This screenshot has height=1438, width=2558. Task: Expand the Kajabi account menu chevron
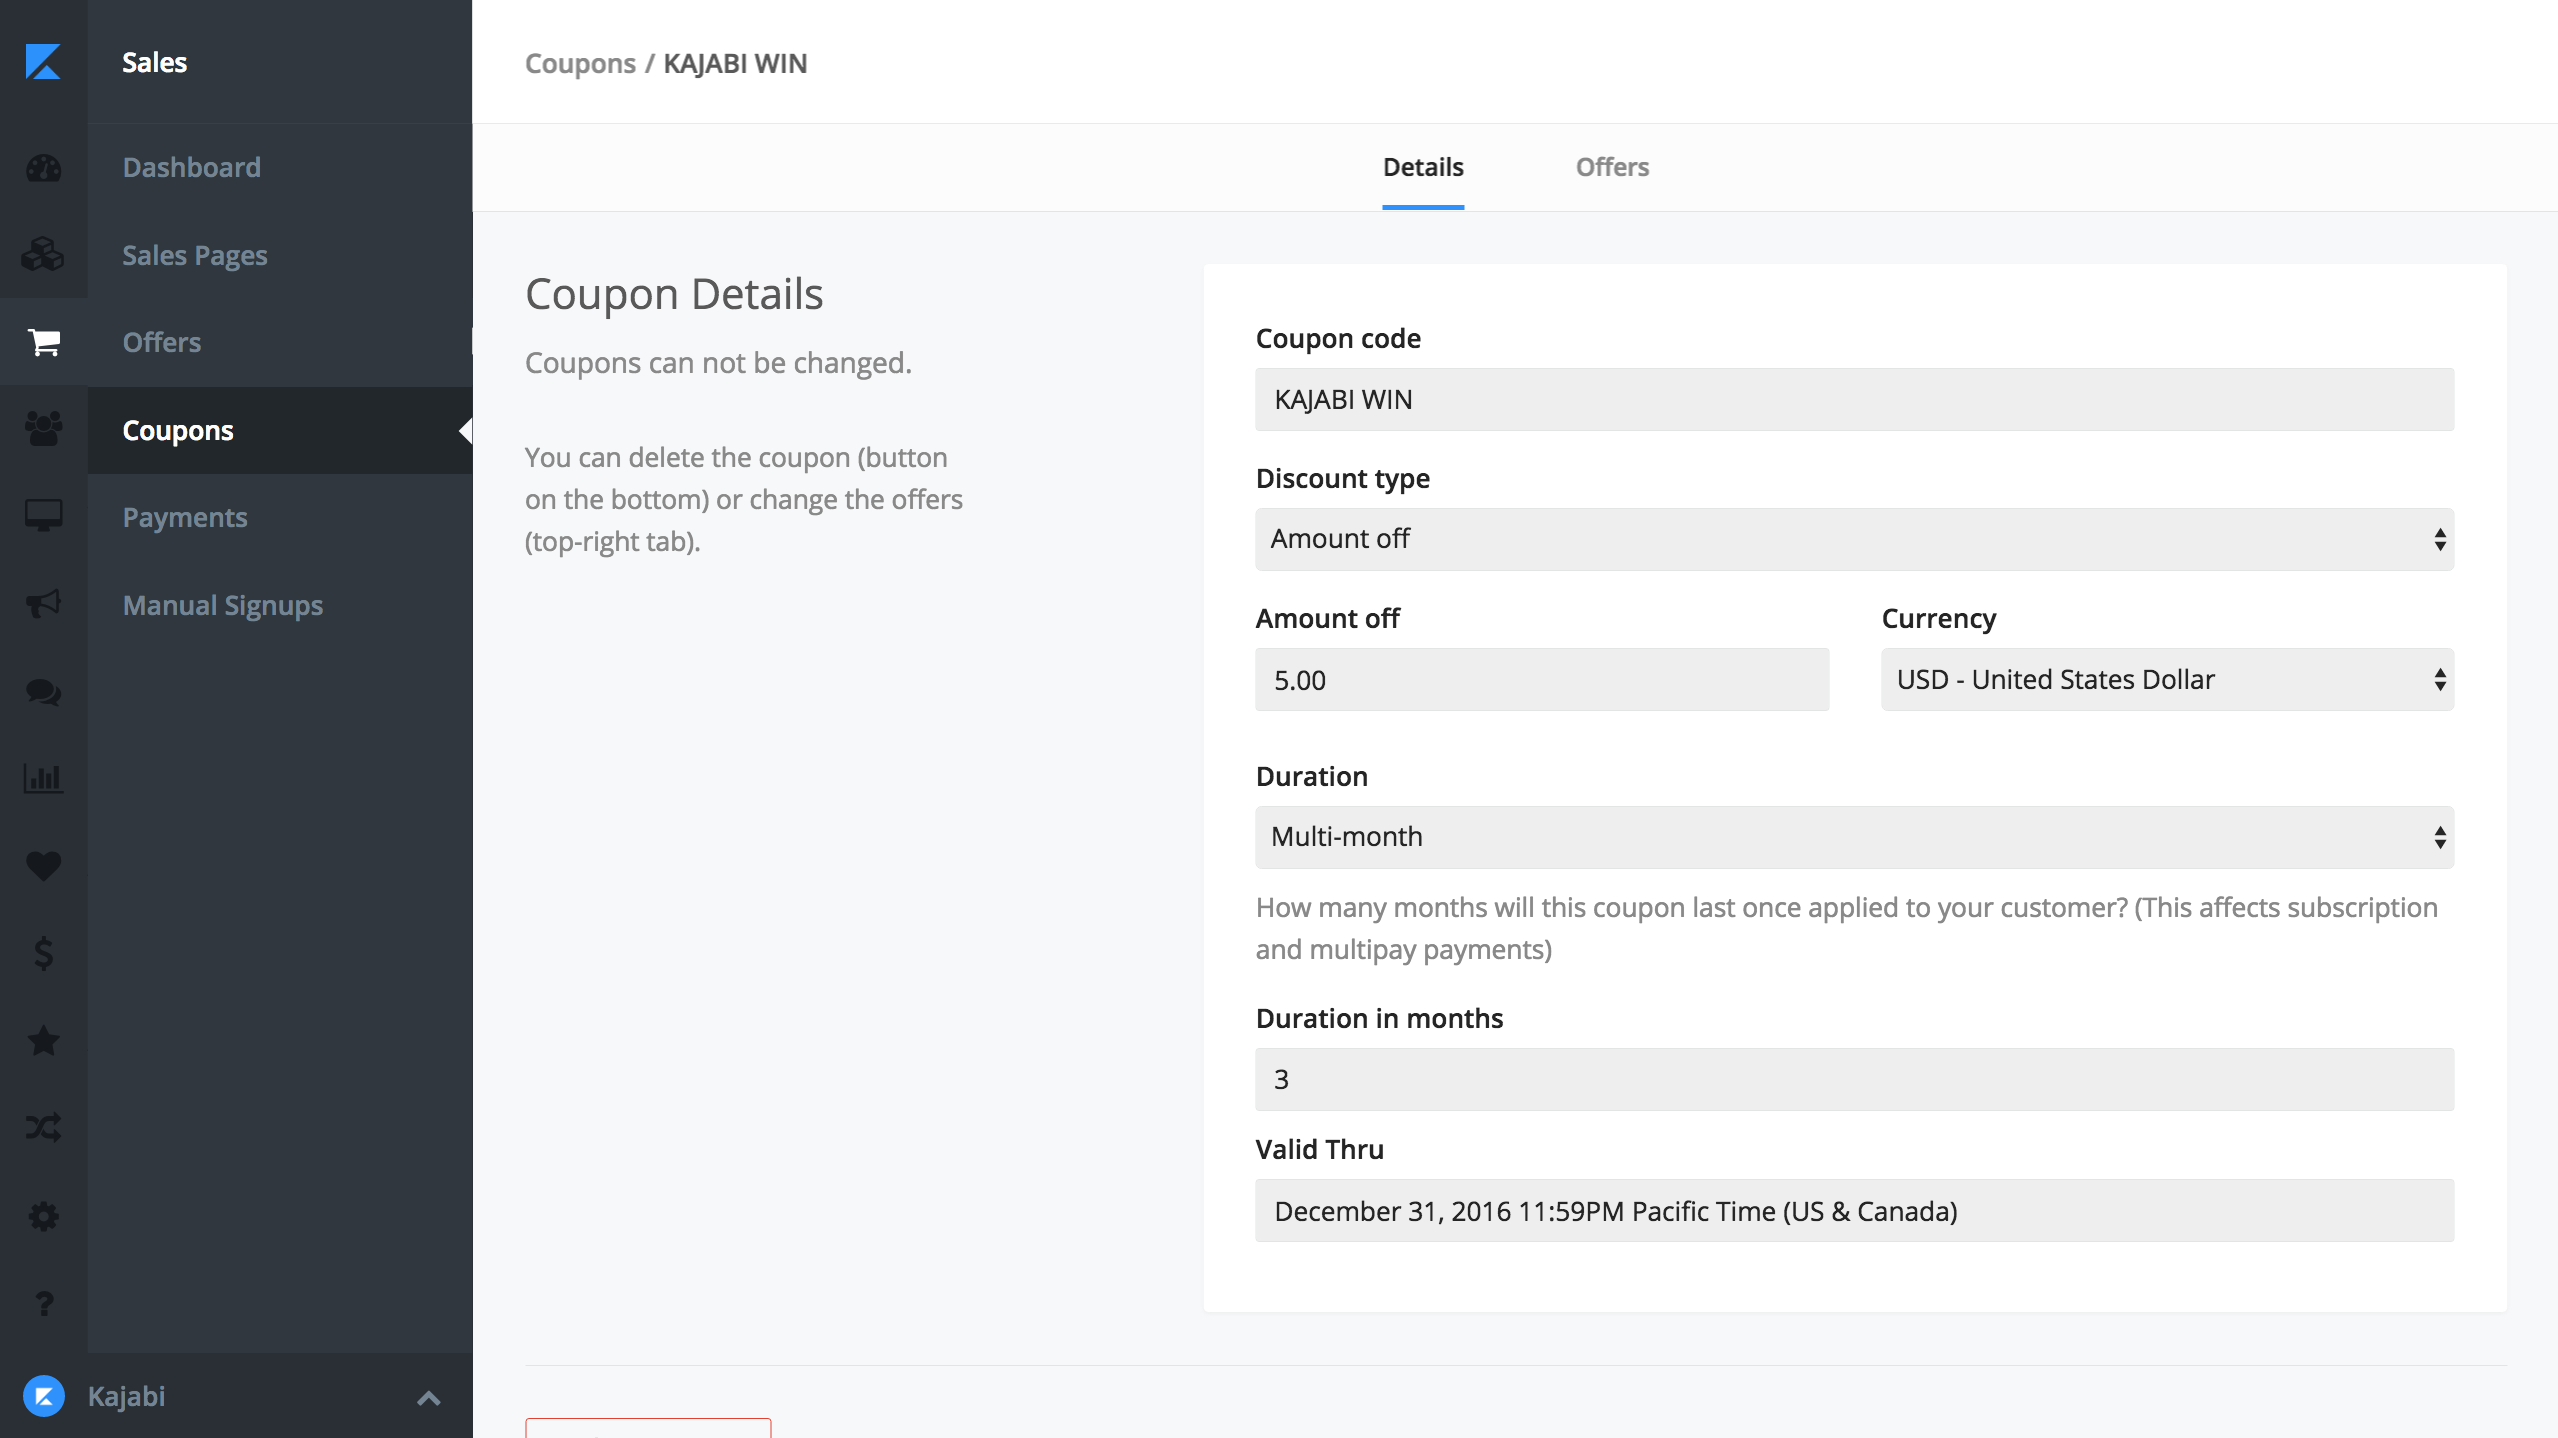(x=429, y=1398)
